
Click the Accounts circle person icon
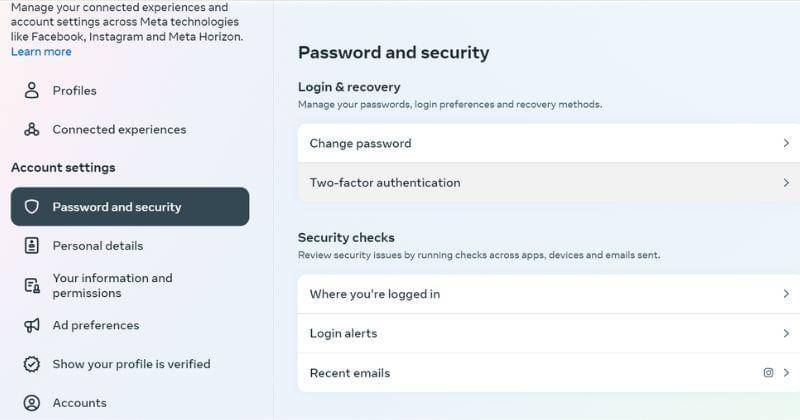pyautogui.click(x=32, y=403)
